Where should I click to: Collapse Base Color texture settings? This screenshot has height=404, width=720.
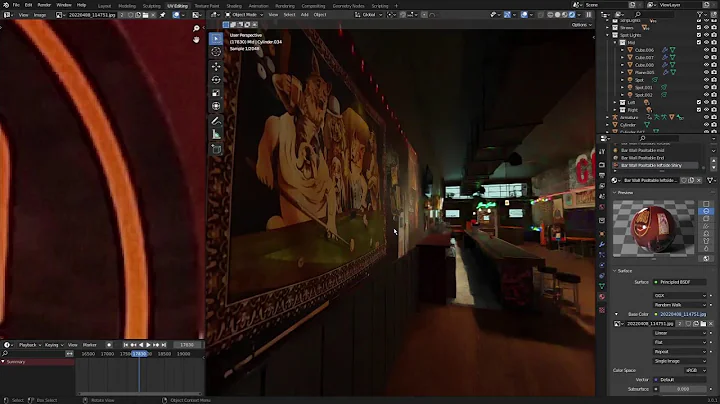pyautogui.click(x=616, y=314)
